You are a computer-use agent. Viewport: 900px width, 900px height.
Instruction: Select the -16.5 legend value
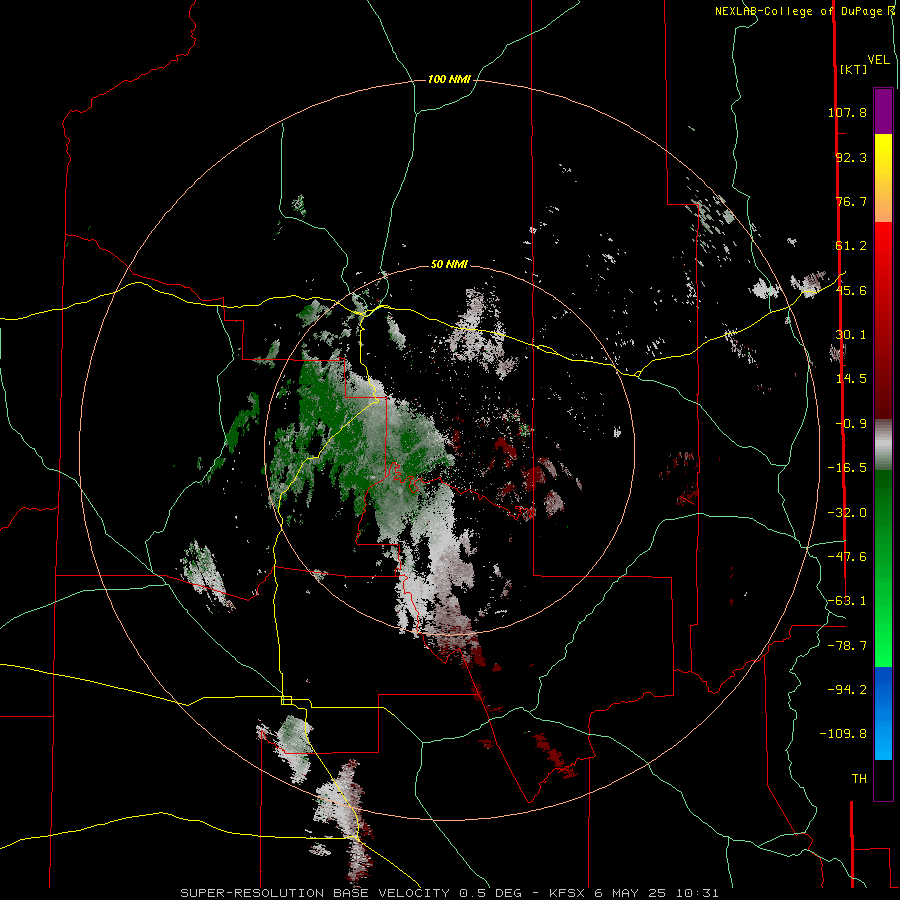pos(847,468)
